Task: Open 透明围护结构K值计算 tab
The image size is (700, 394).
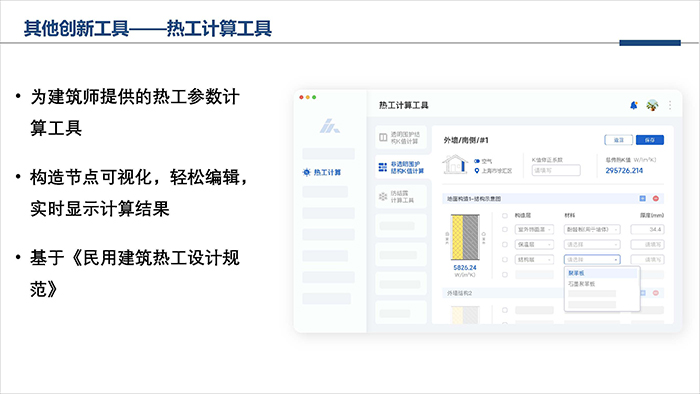Action: pos(401,137)
